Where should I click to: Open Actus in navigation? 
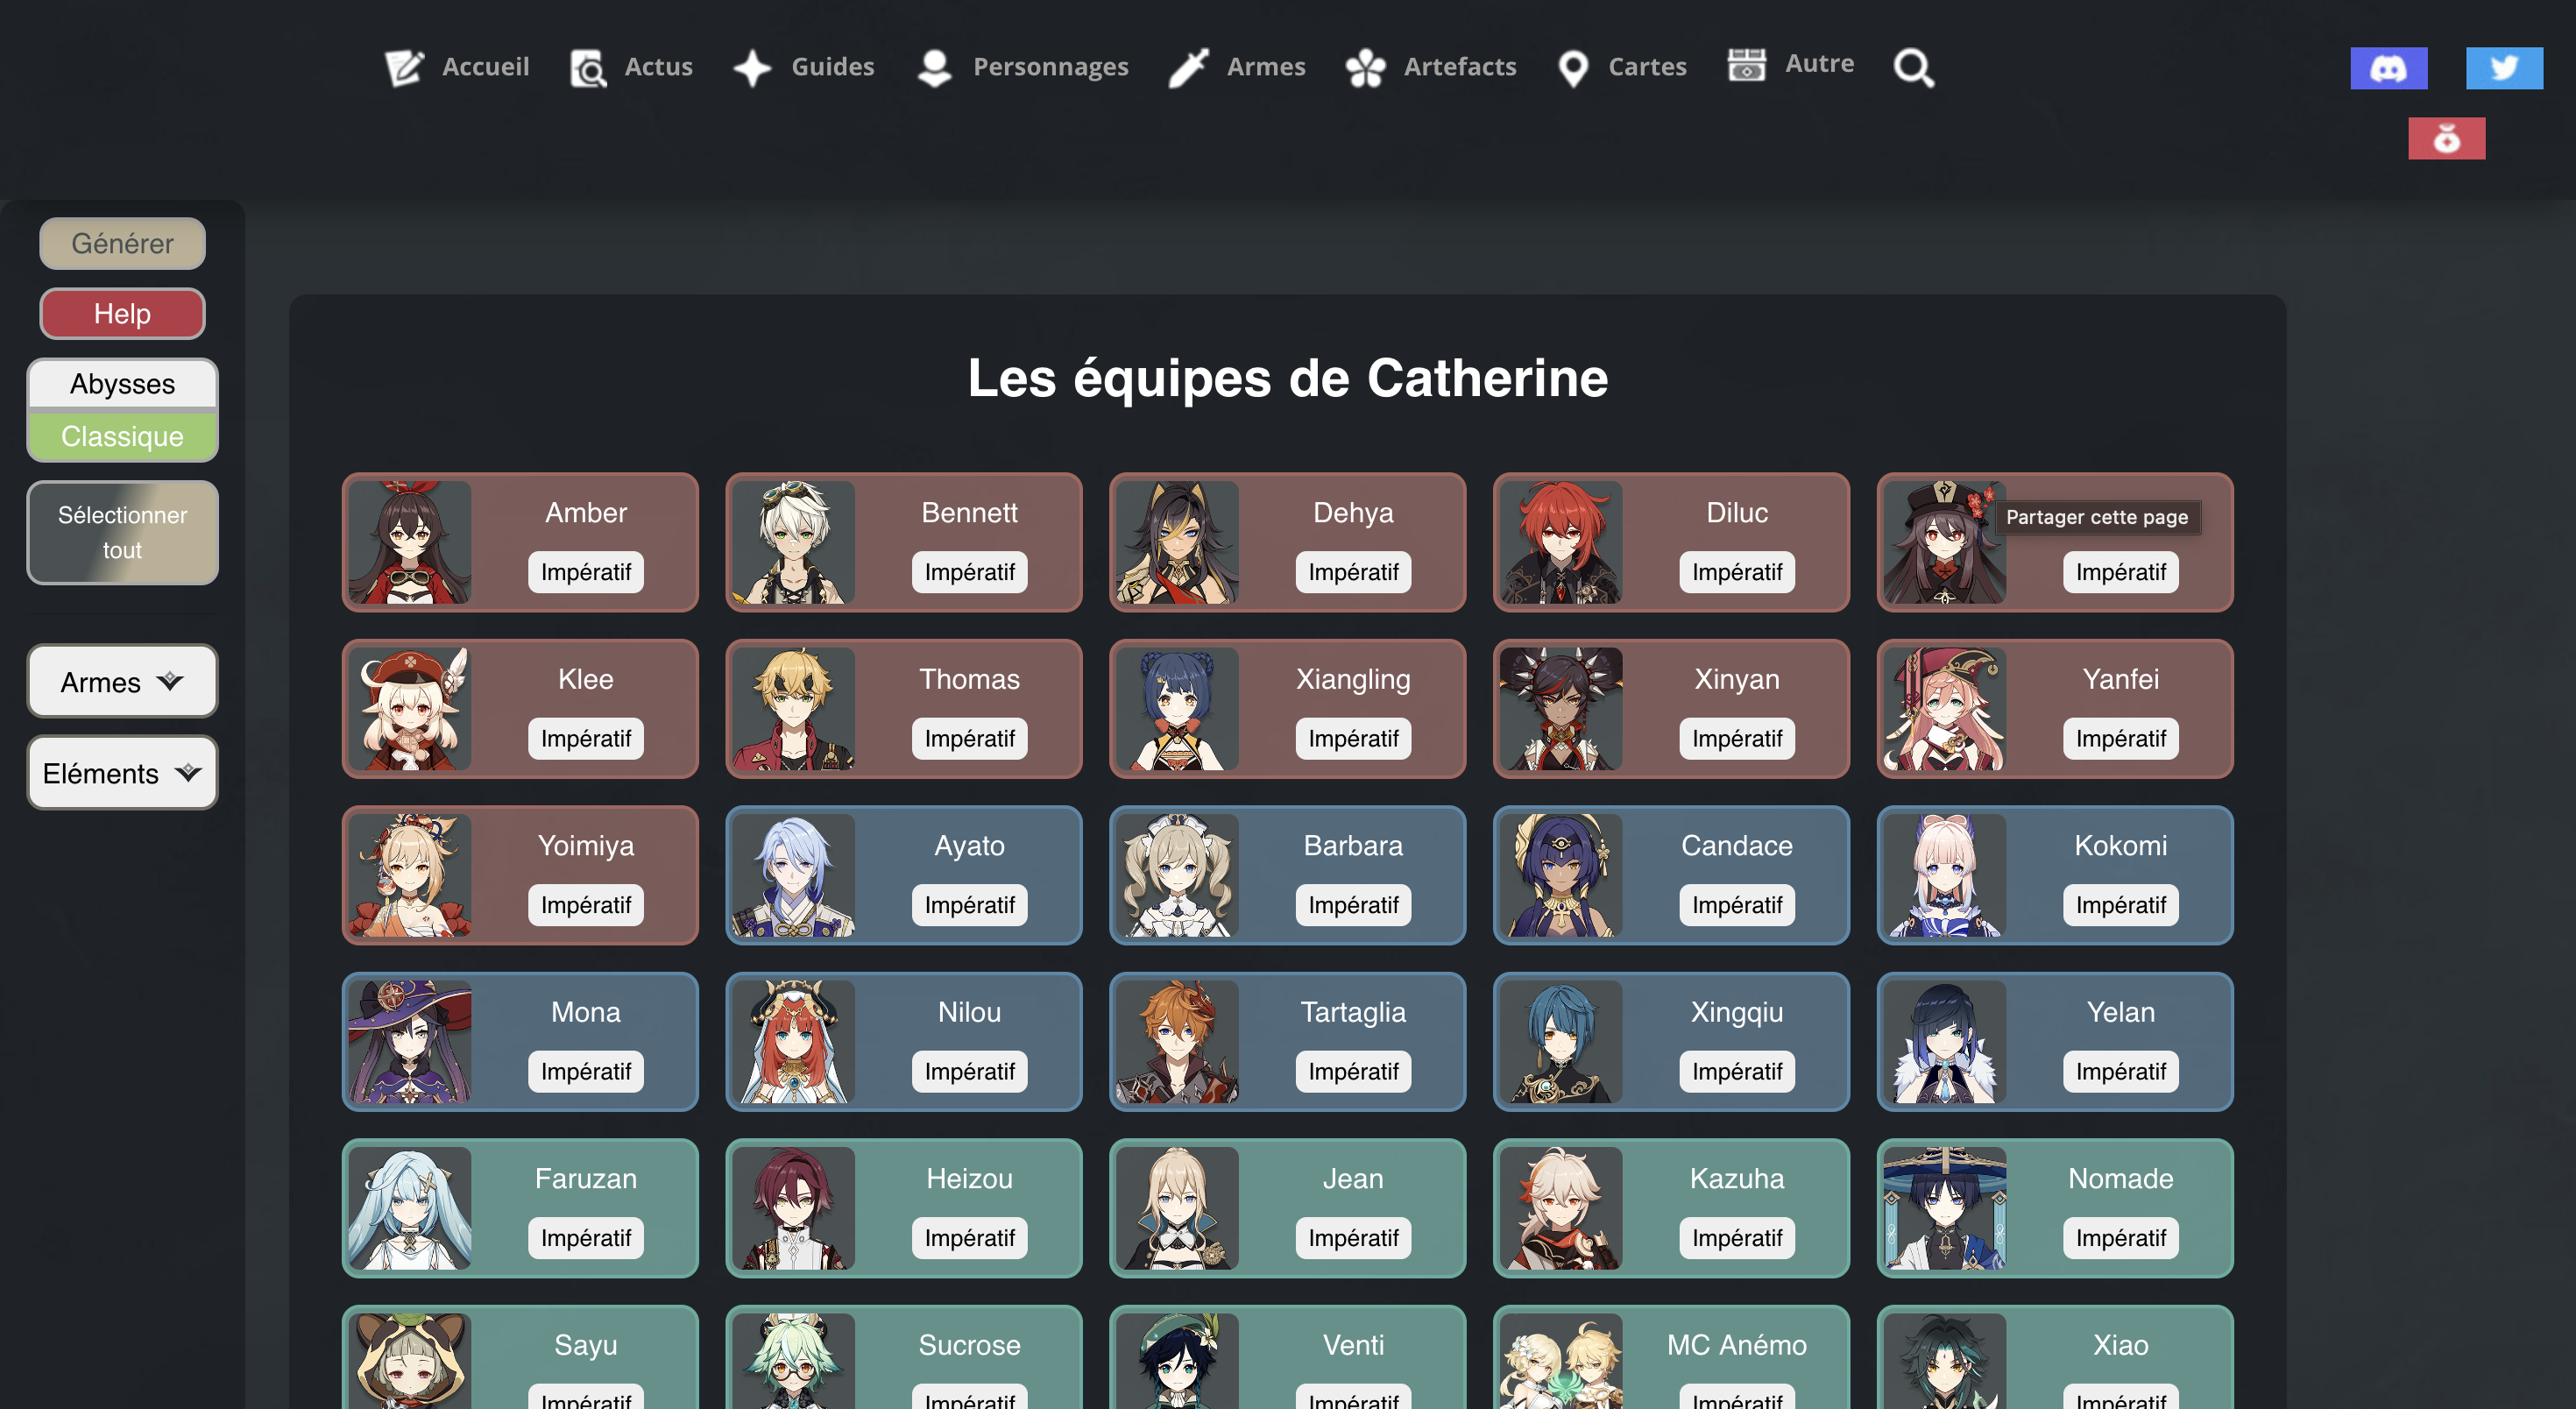click(658, 66)
